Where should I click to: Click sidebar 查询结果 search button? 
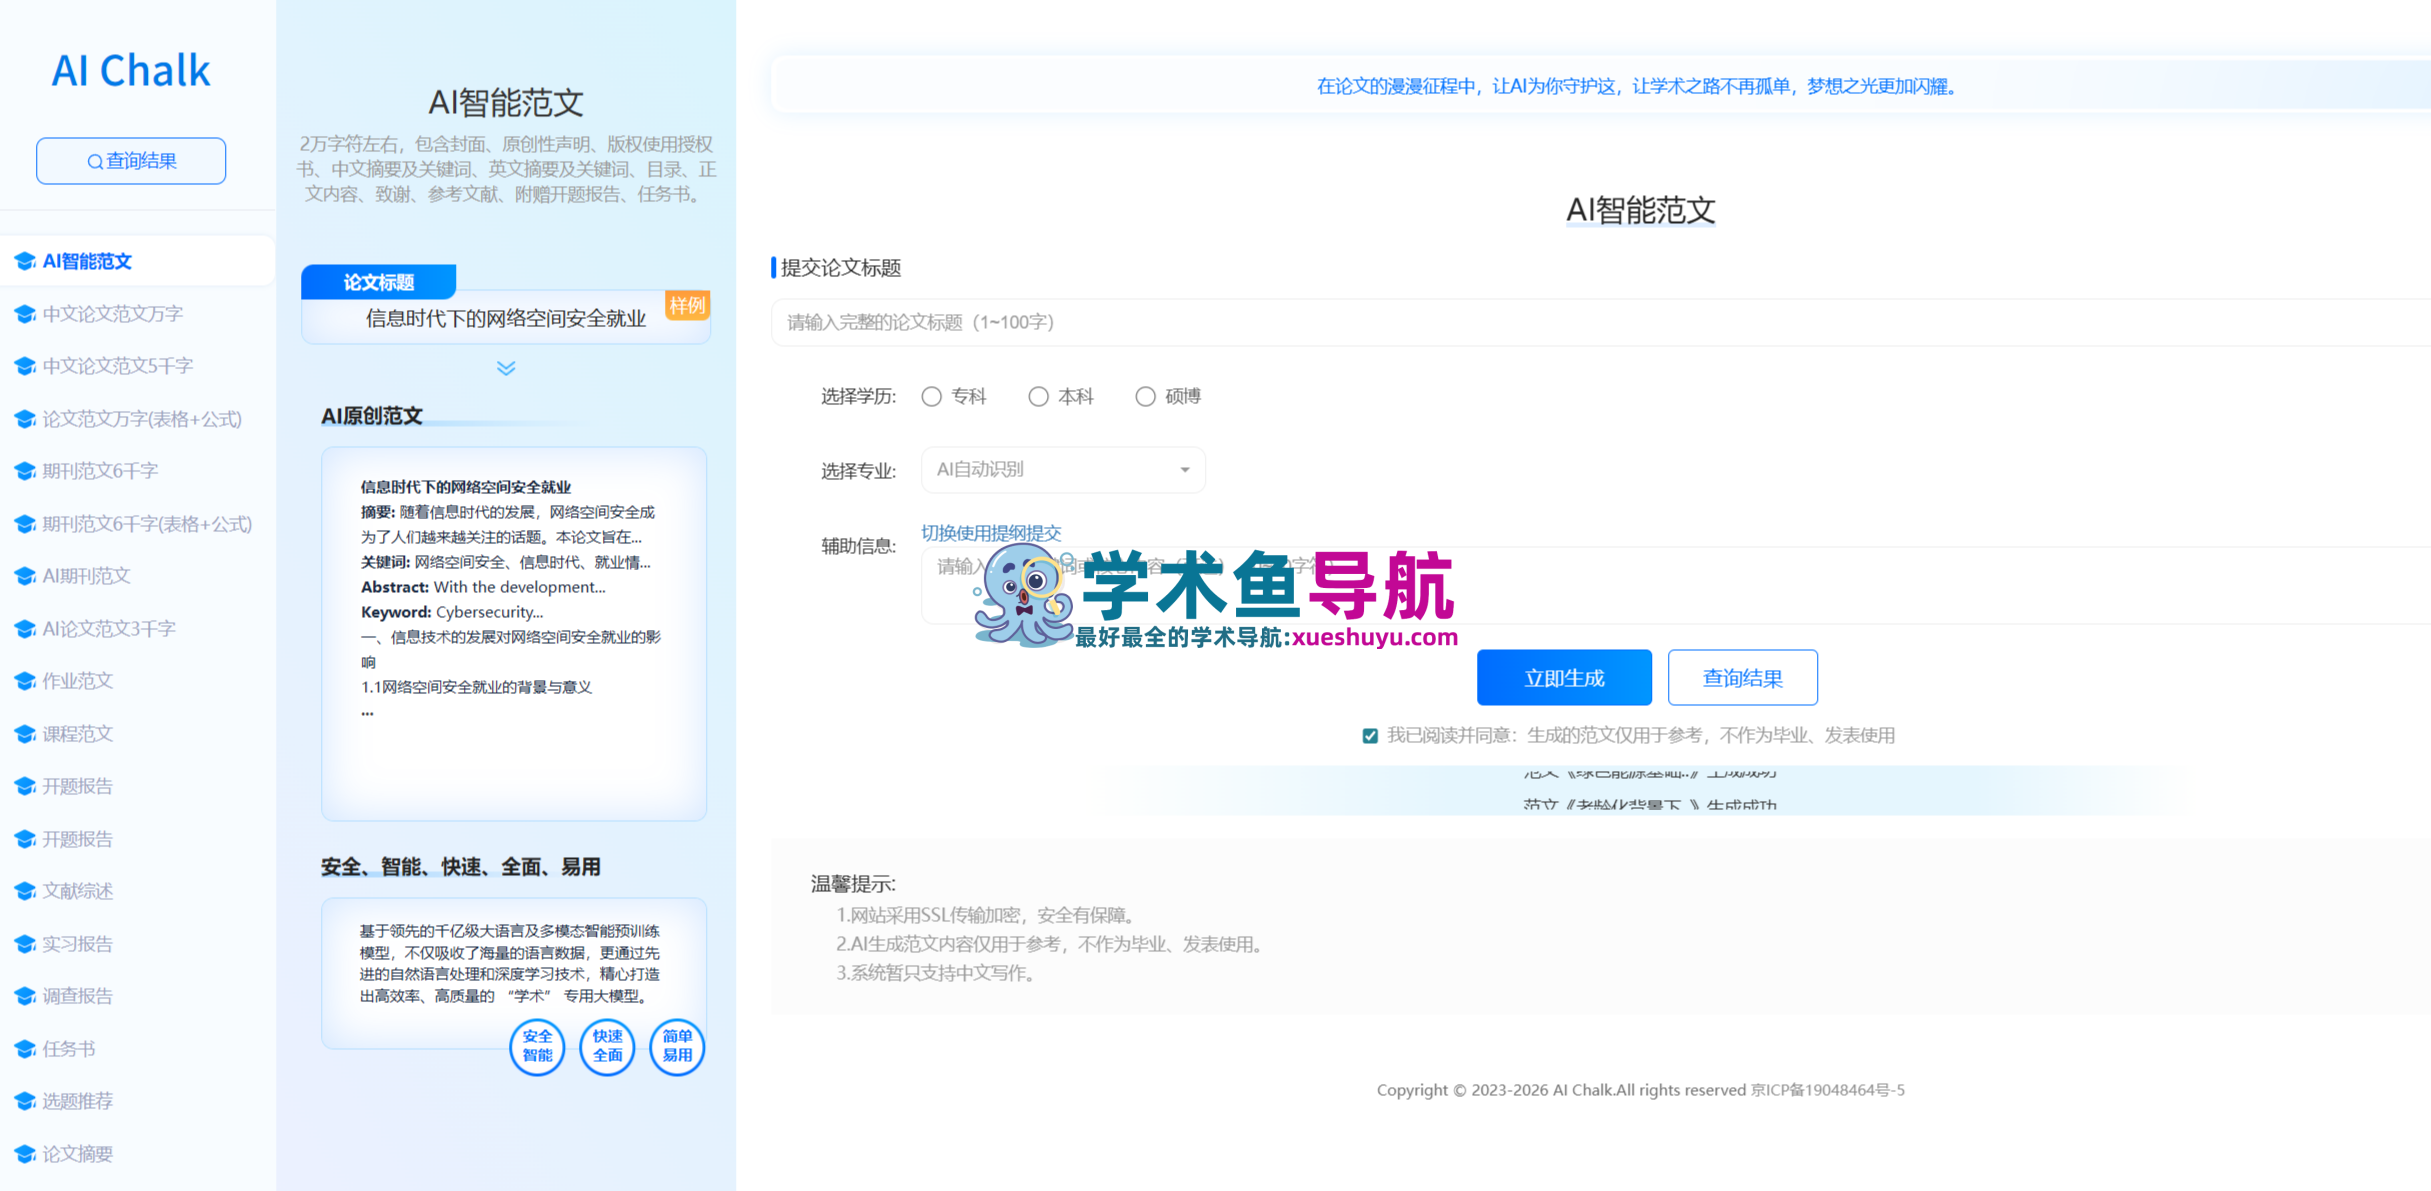point(131,161)
